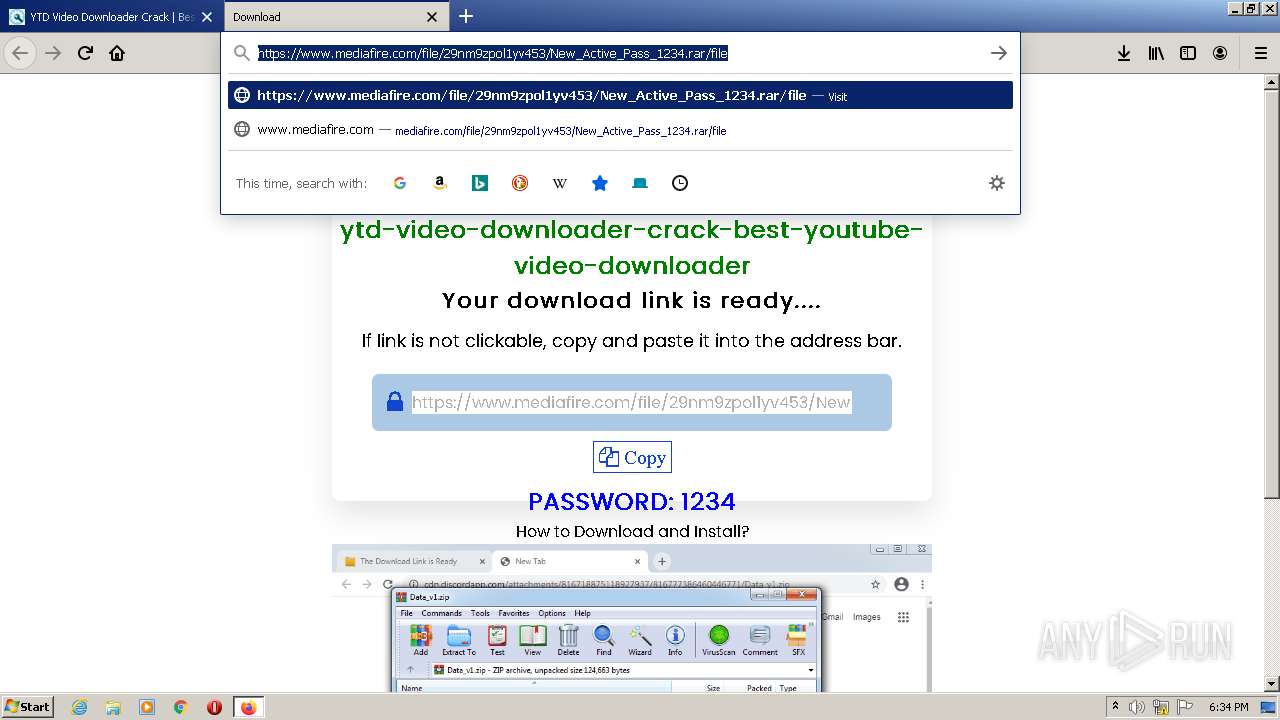Image resolution: width=1280 pixels, height=720 pixels.
Task: Open the Firefox home page
Action: click(x=117, y=53)
